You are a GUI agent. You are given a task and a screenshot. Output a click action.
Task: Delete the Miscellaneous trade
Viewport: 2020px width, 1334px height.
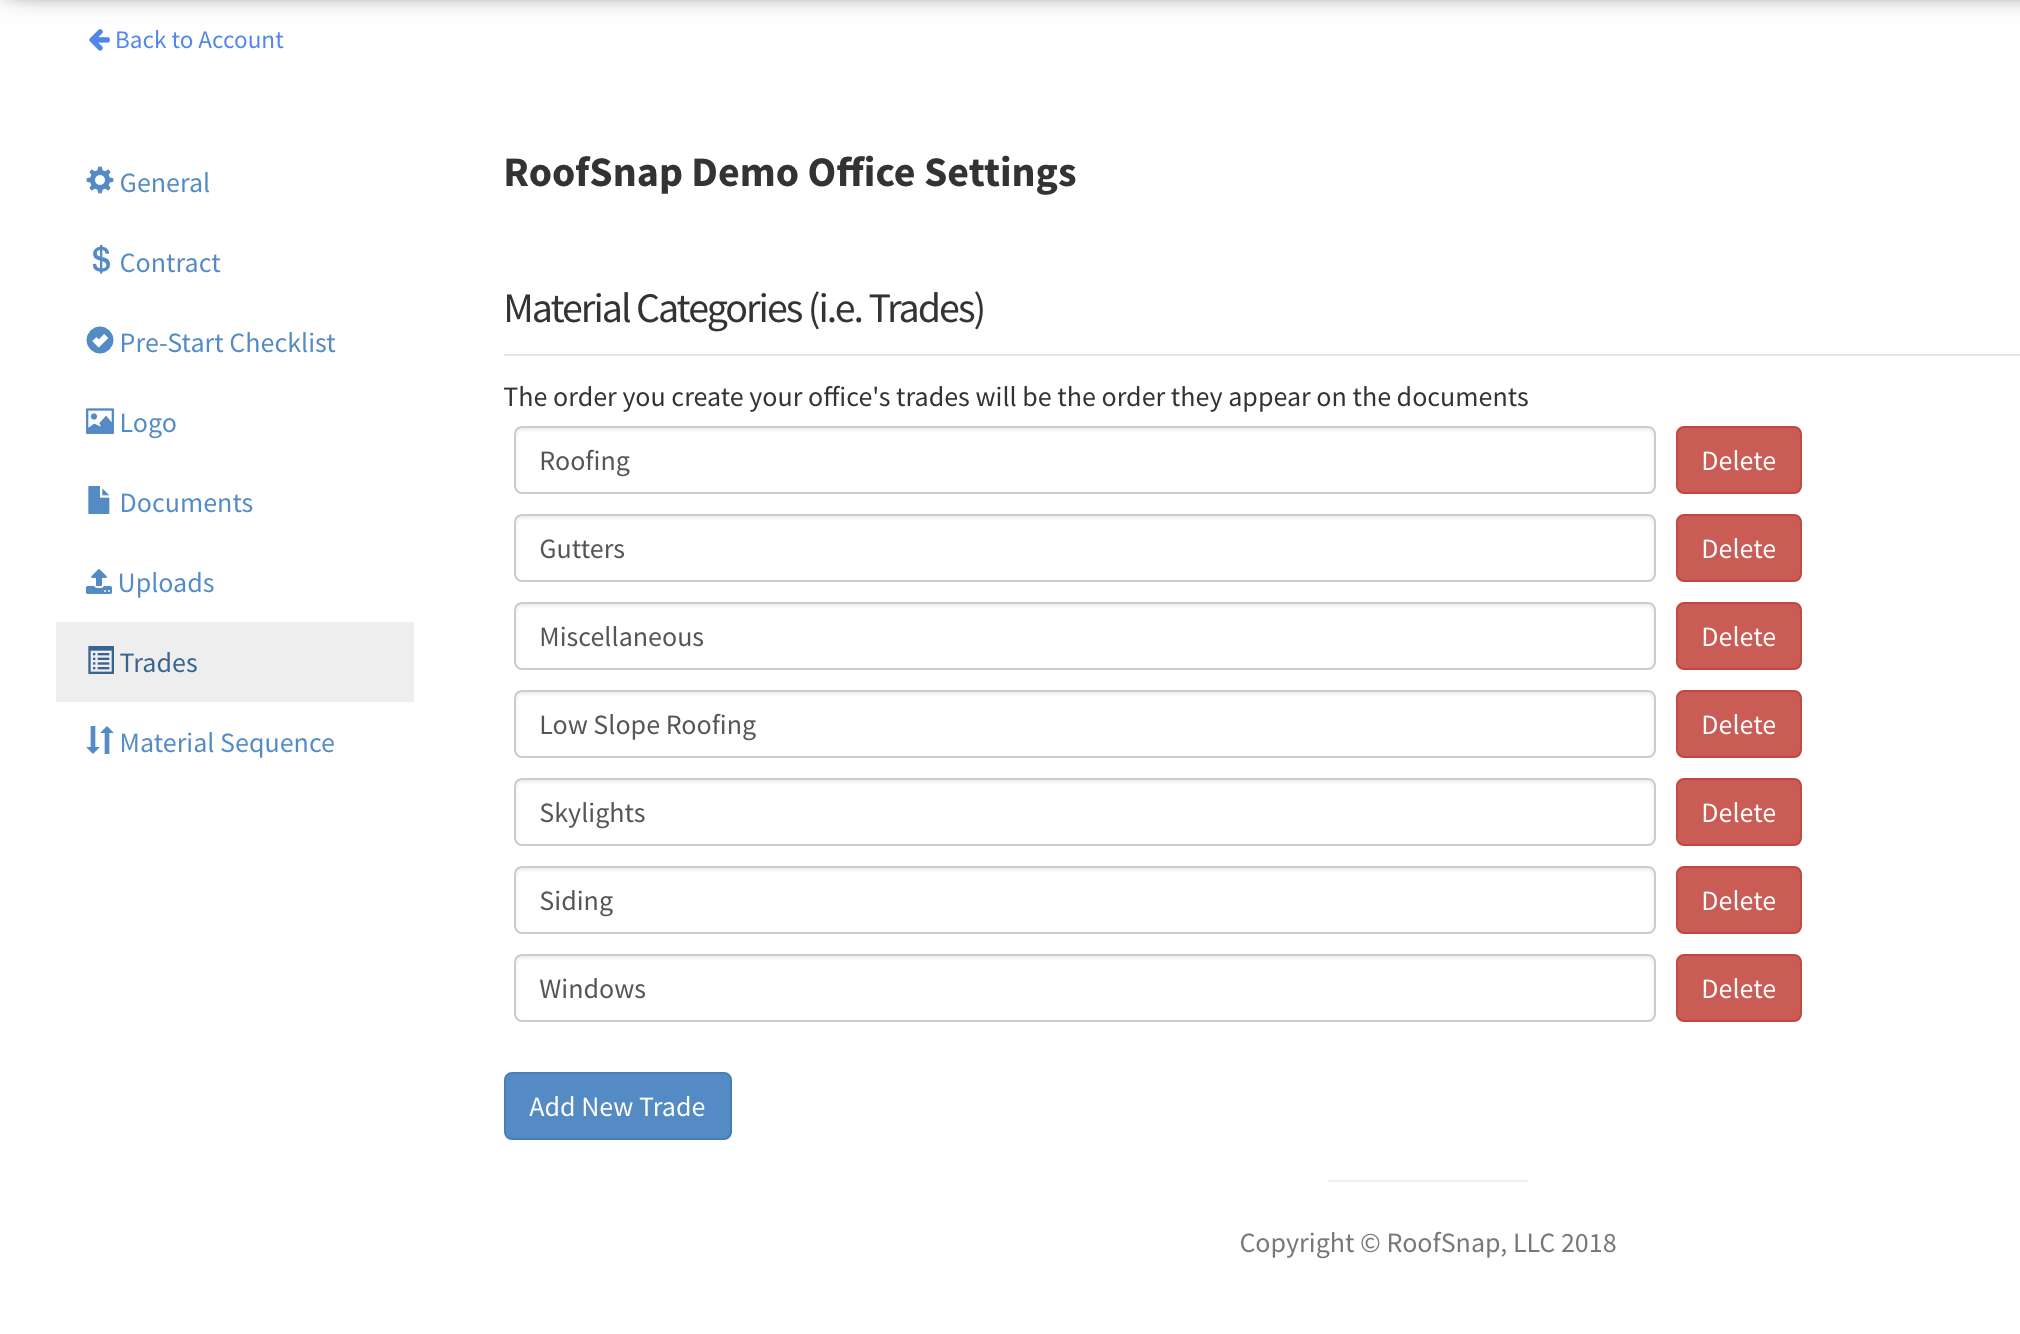tap(1739, 636)
